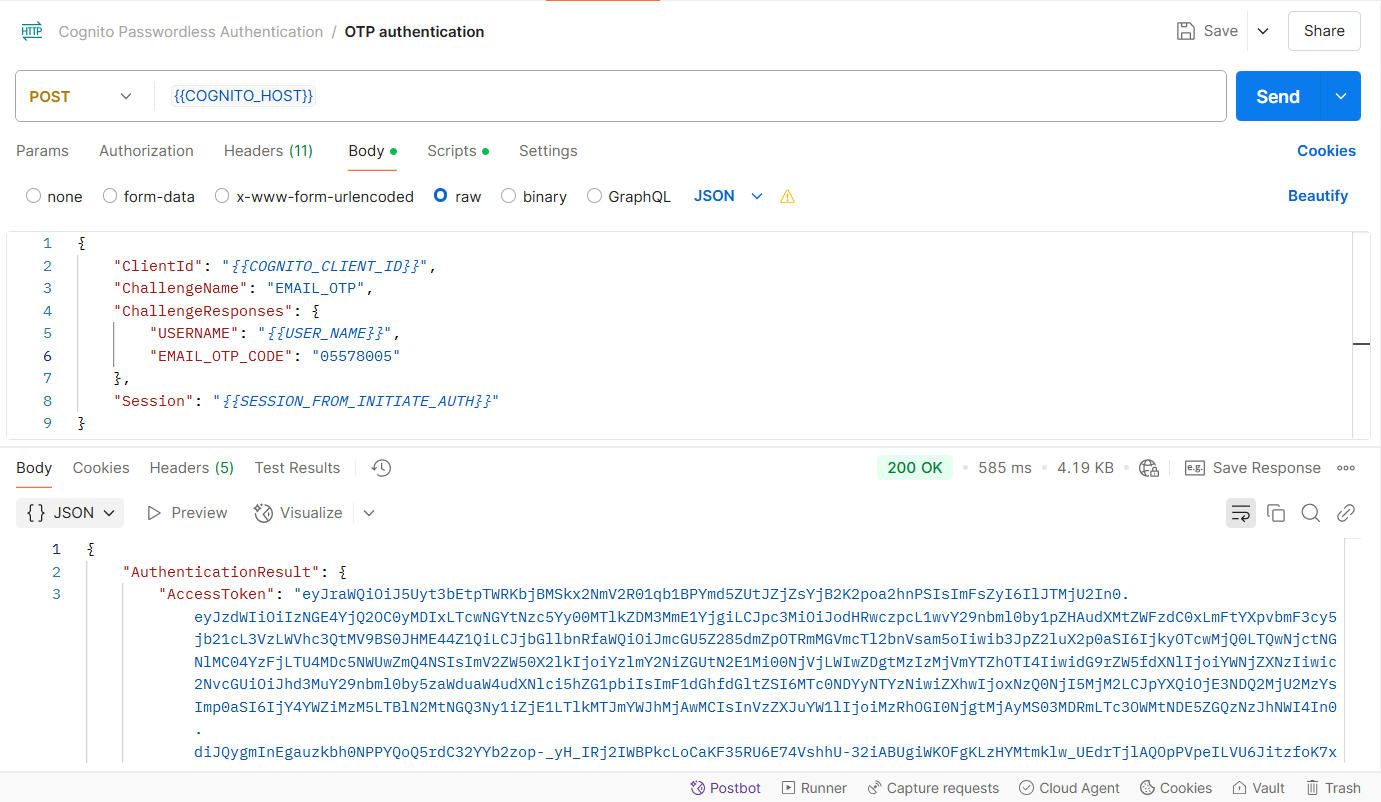Click the request URL input field
This screenshot has height=802, width=1381.
(x=690, y=97)
